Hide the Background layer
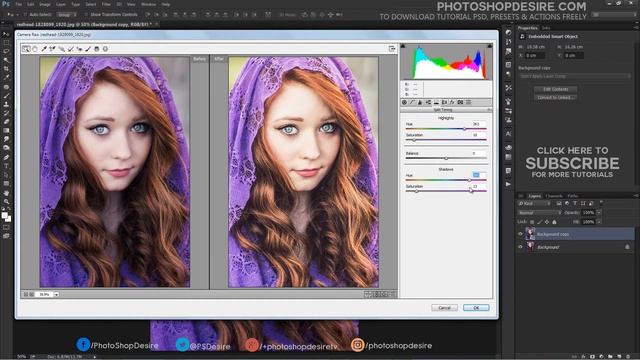 pyautogui.click(x=520, y=247)
